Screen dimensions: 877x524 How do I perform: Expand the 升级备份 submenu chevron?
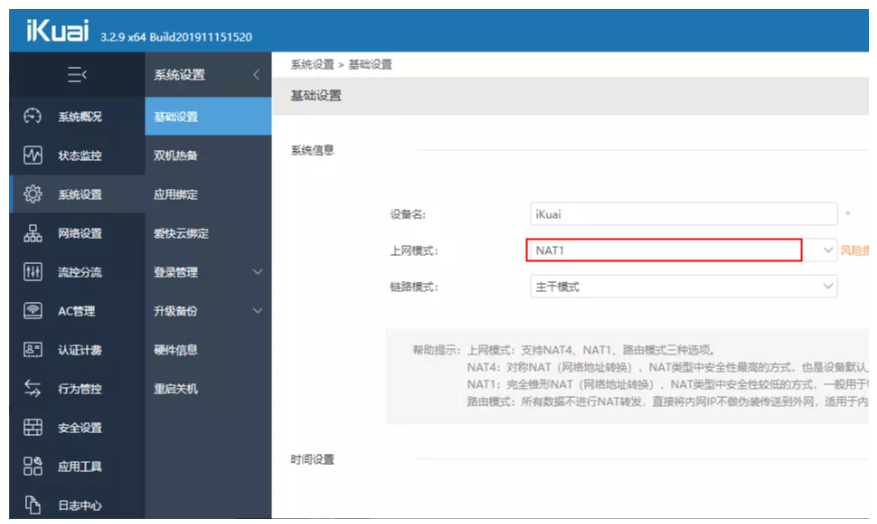257,310
